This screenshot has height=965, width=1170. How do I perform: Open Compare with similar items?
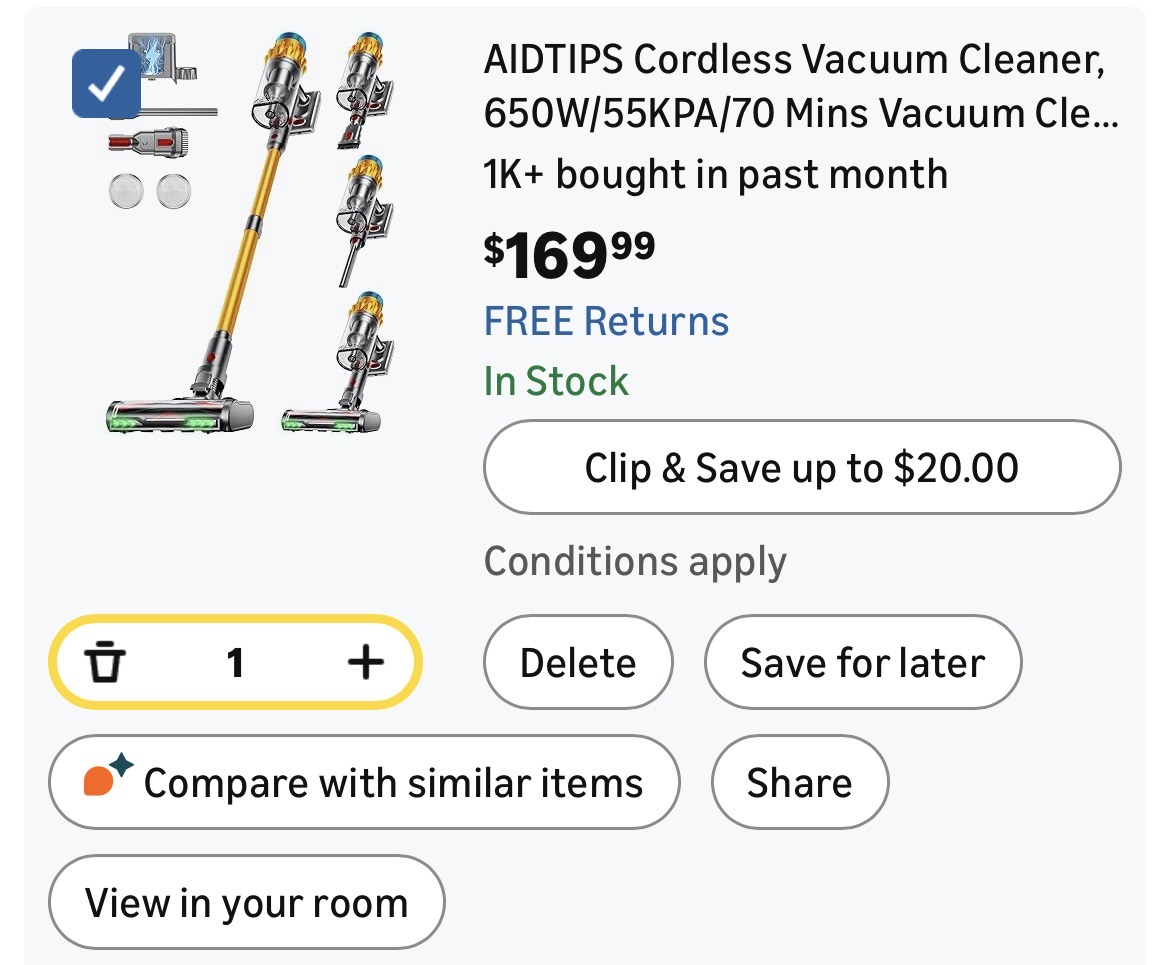coord(364,783)
